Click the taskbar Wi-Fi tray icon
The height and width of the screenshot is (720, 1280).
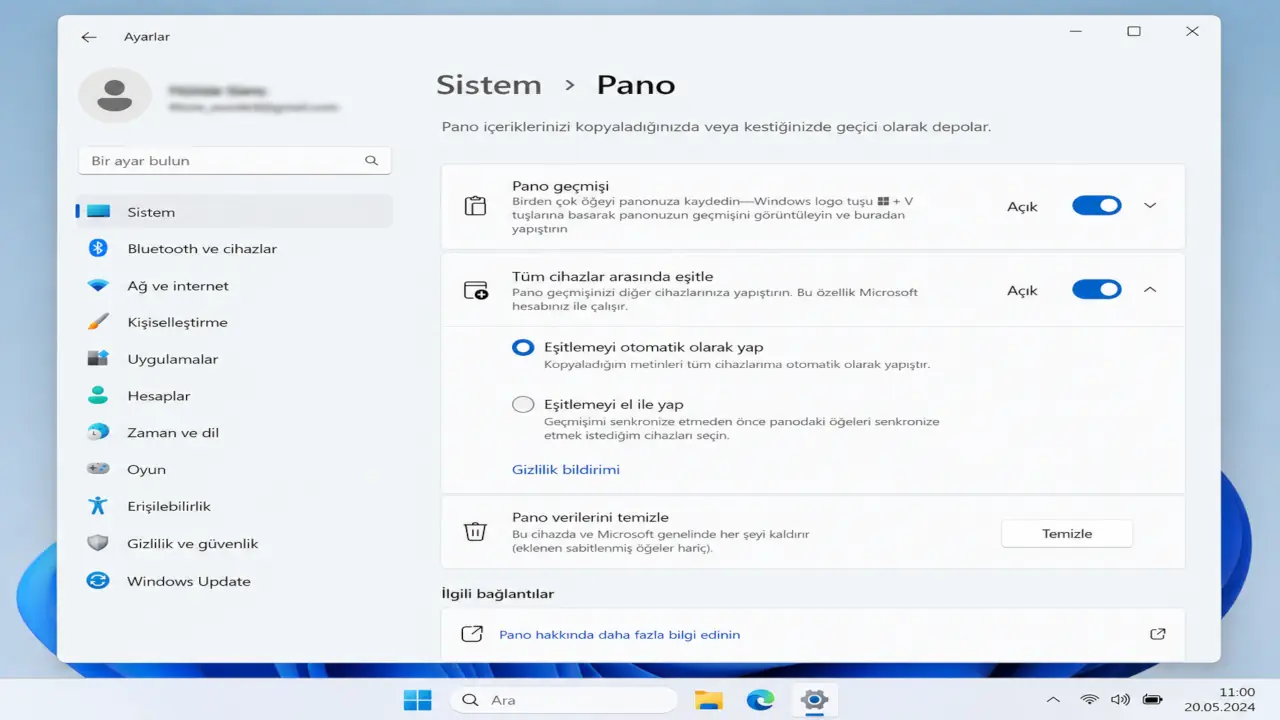coord(1089,700)
